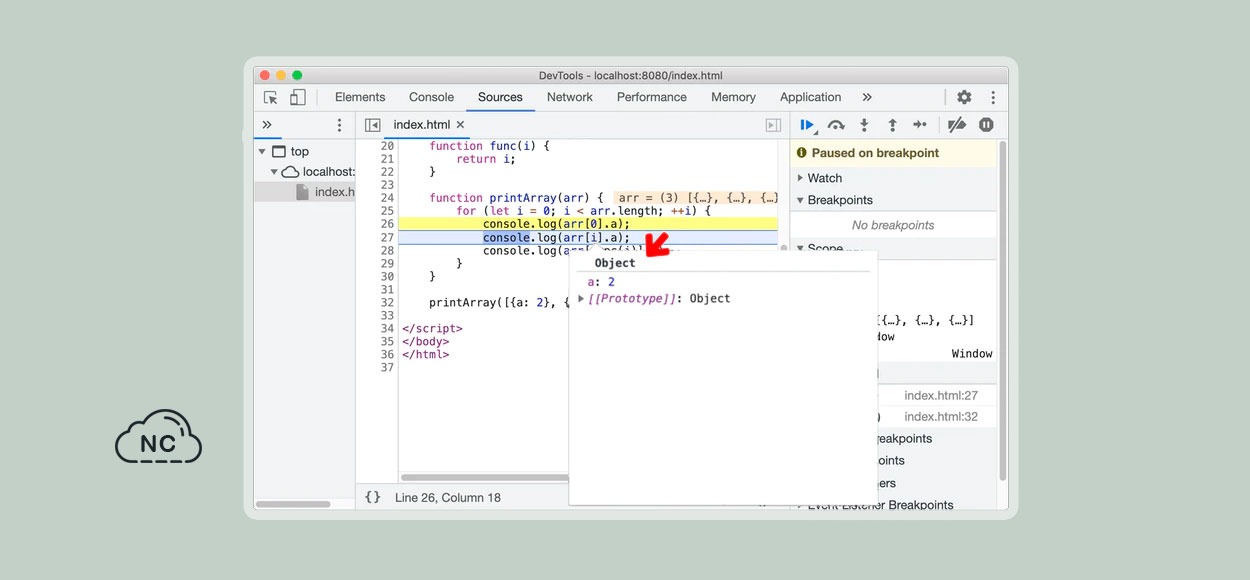Expand more navigator tabs in sidebar

(267, 125)
